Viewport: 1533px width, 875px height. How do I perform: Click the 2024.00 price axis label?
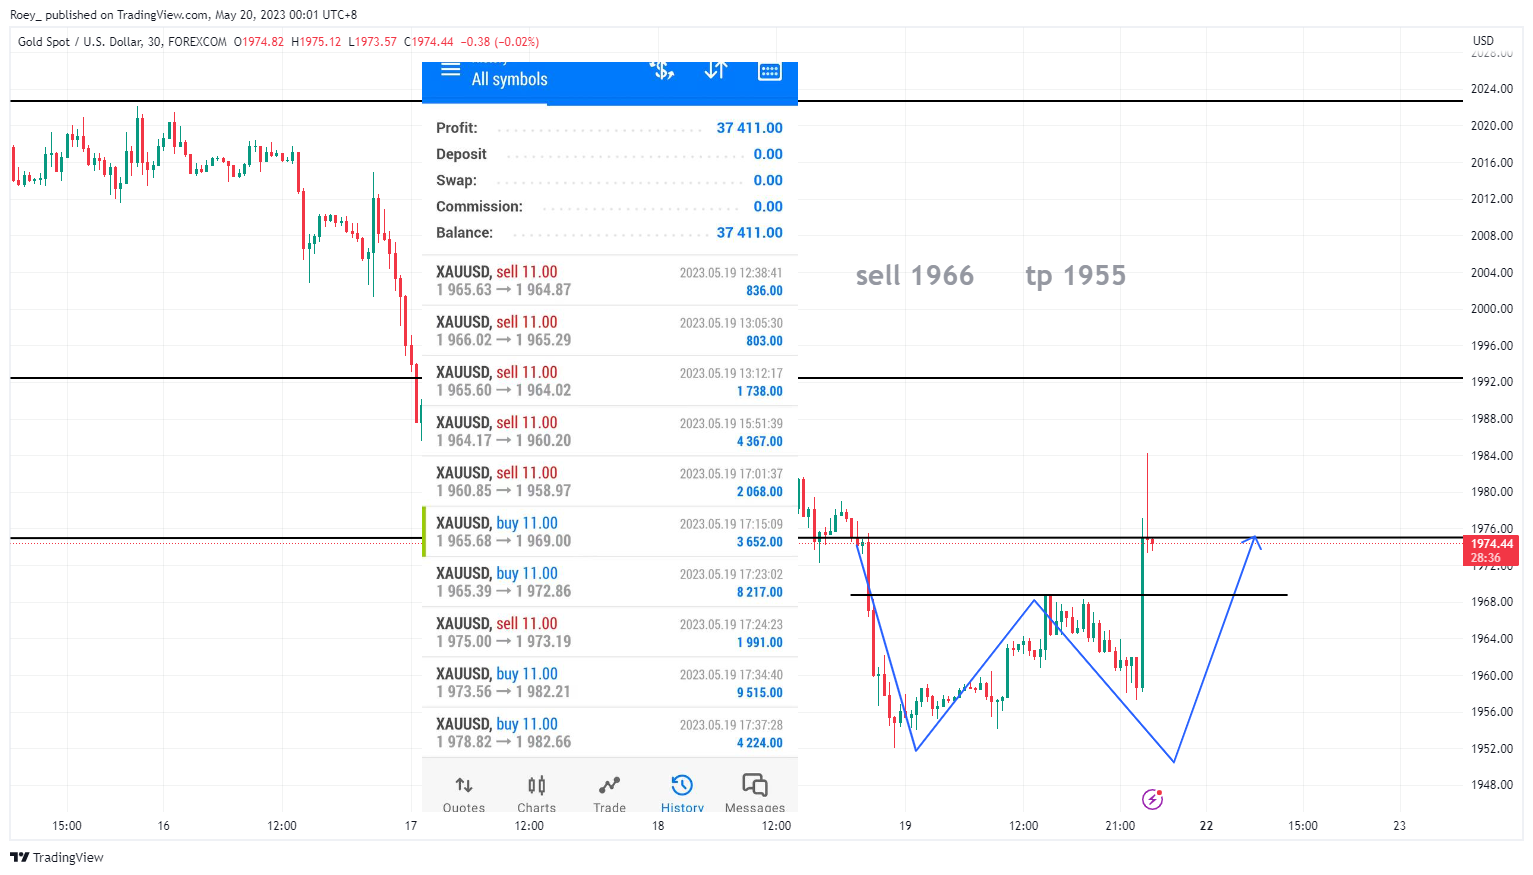coord(1491,89)
